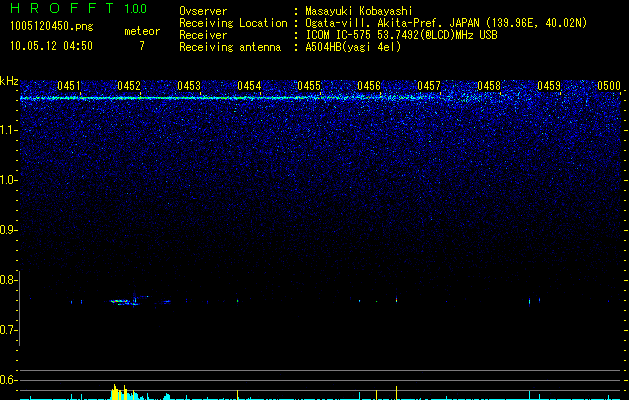Select the filename 1005120450.png

[52, 27]
